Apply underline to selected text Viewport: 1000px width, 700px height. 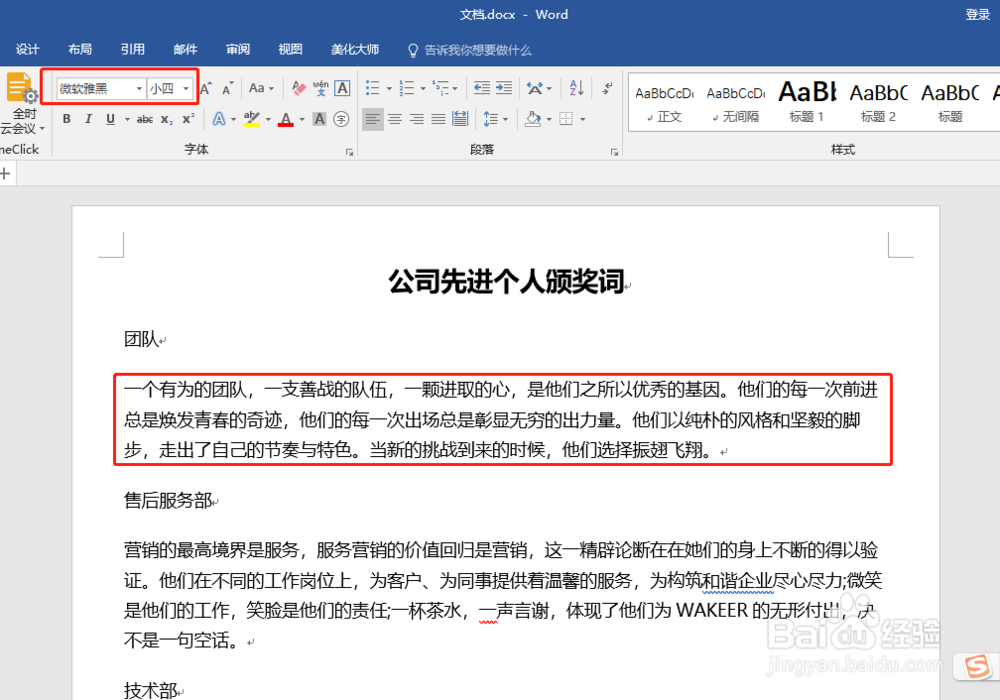[x=109, y=119]
